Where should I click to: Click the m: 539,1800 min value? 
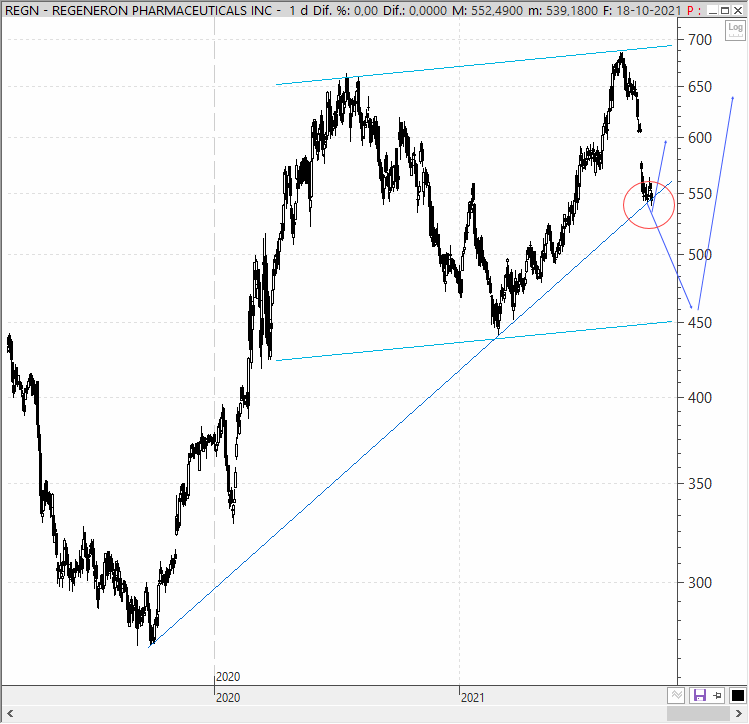point(563,10)
